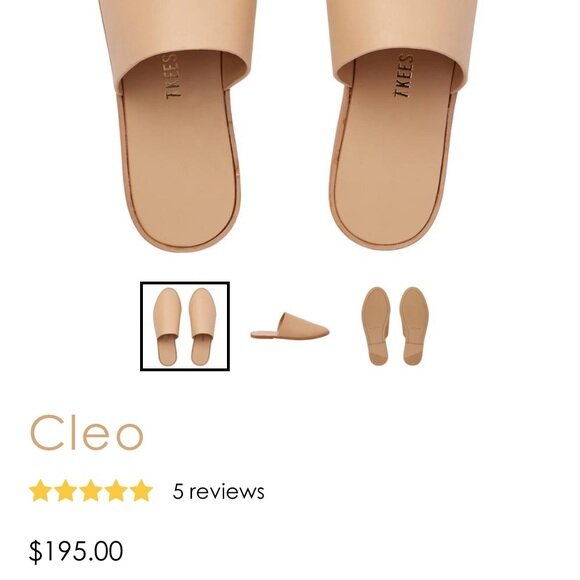Viewport: 580px width, 580px height.
Task: Click left slipper inside selected thumbnail
Action: pos(167,327)
